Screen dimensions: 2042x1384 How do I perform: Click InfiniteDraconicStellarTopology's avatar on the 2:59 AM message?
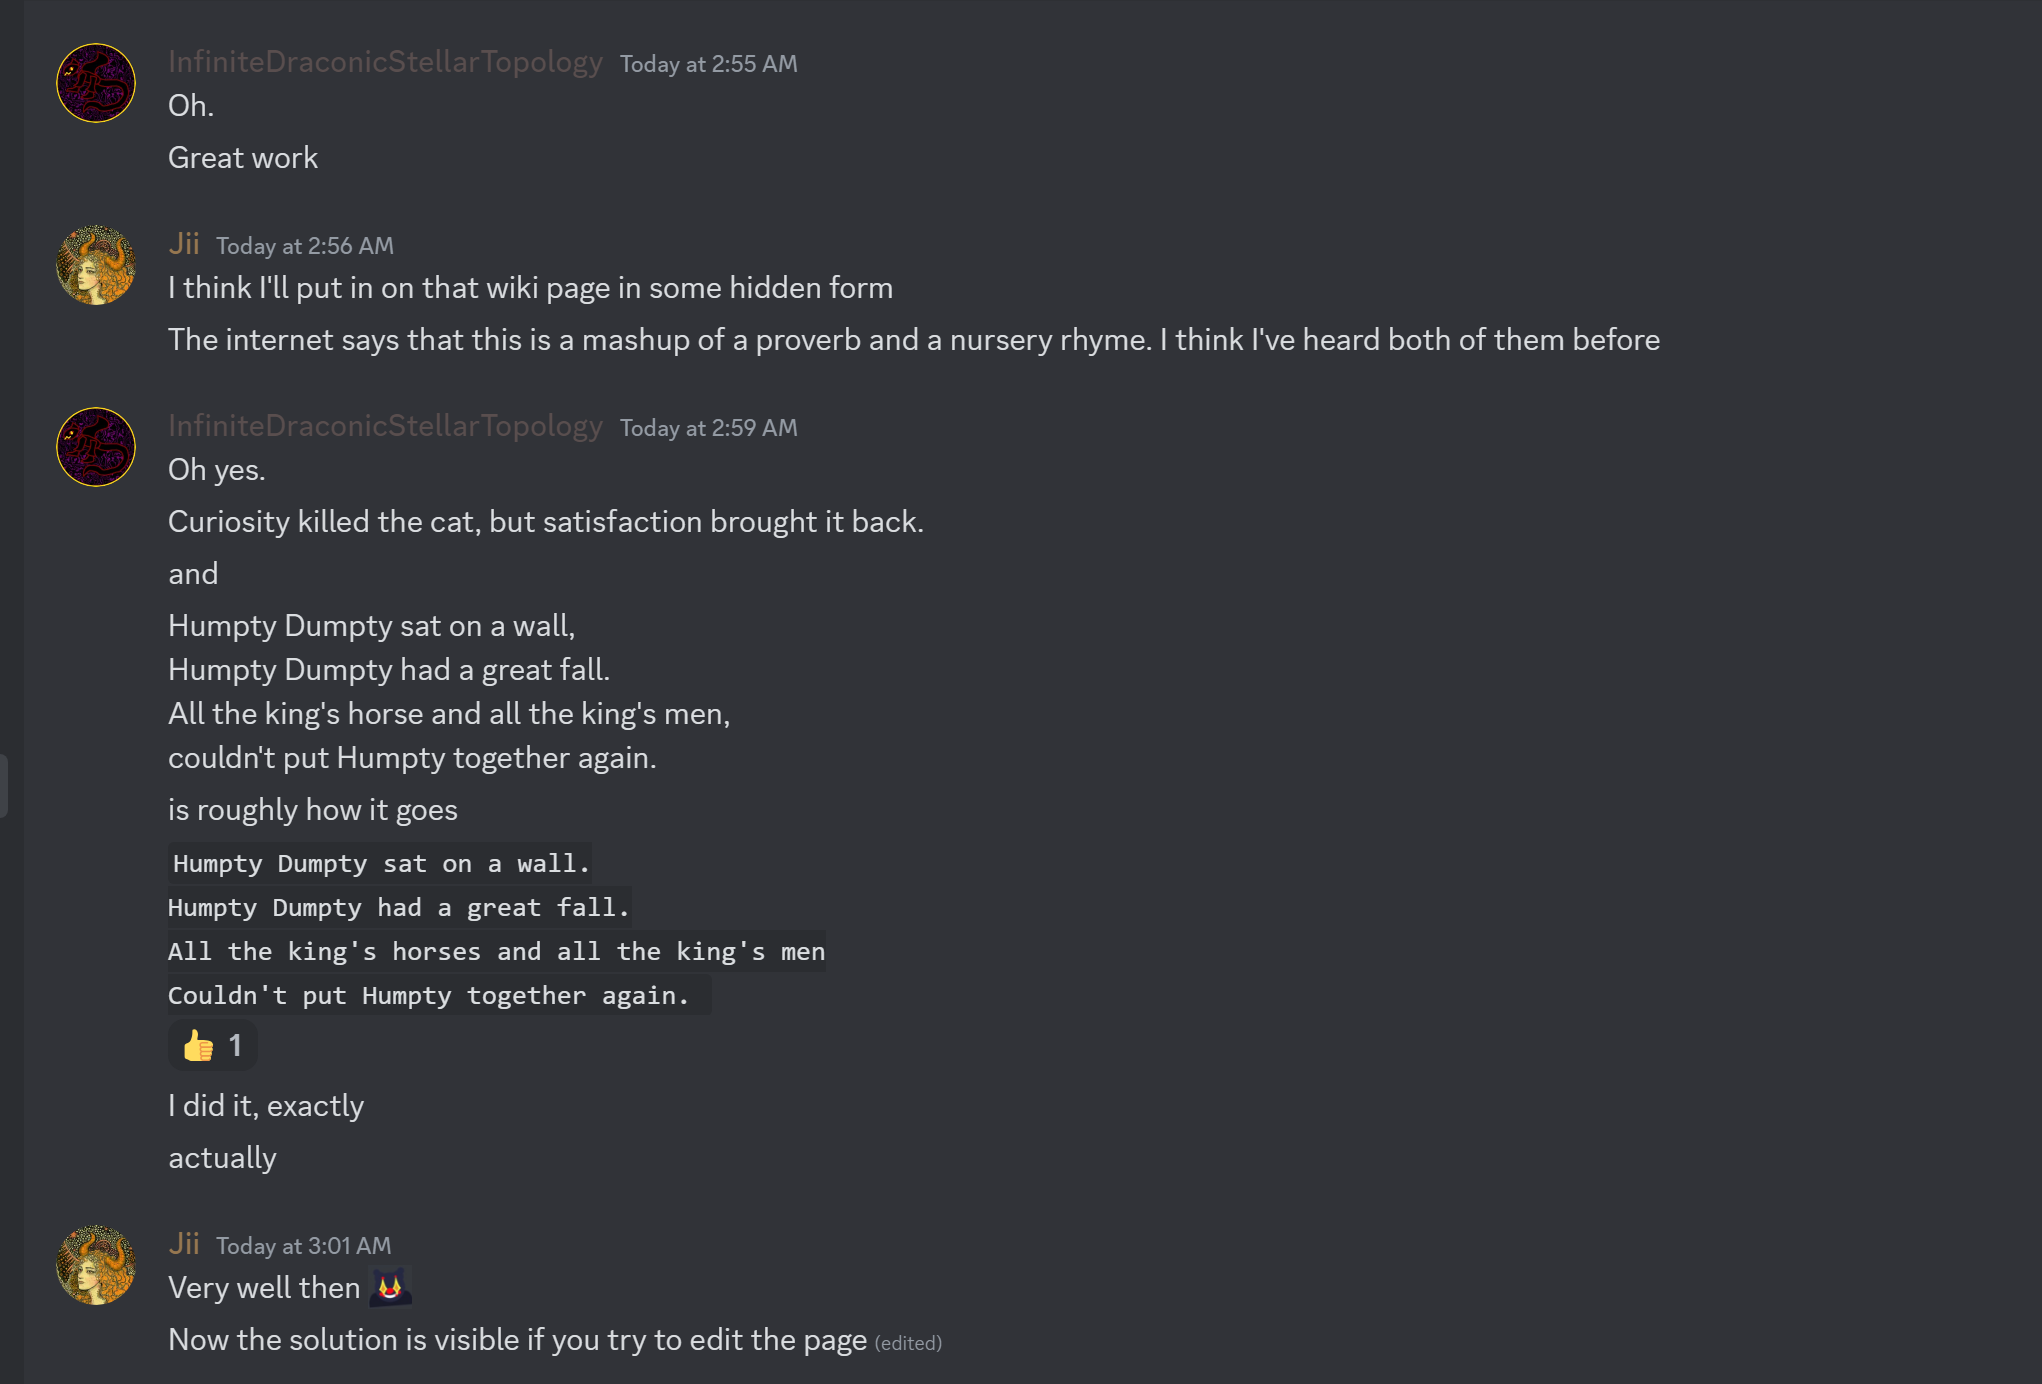(x=96, y=447)
